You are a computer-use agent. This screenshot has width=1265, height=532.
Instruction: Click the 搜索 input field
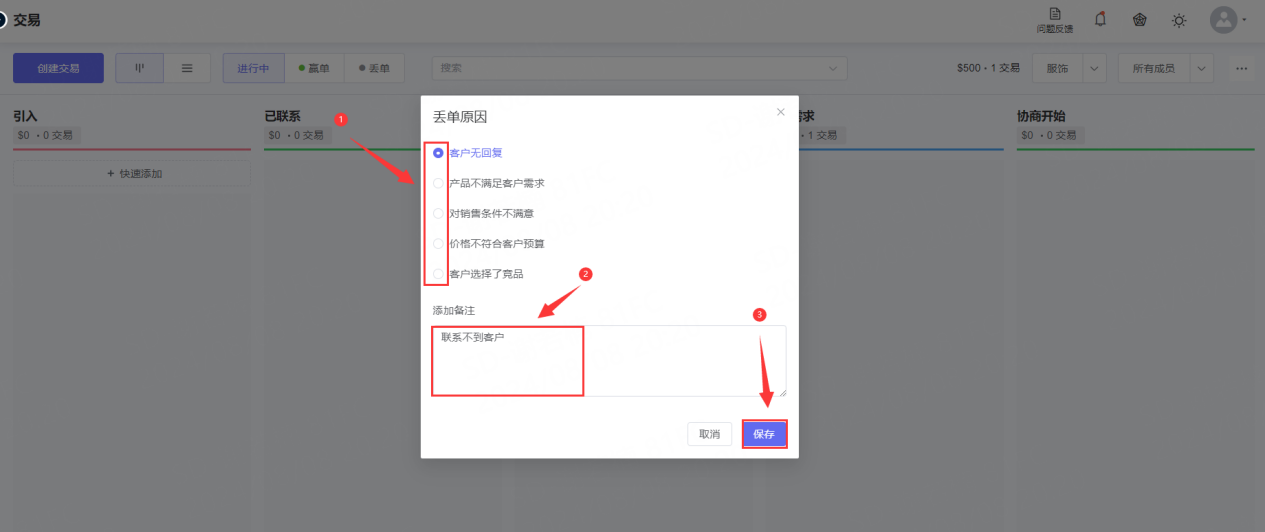coord(639,68)
